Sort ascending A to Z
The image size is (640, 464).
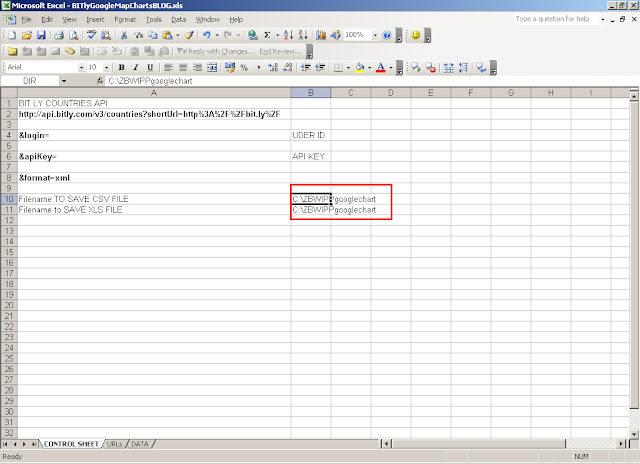(x=288, y=35)
